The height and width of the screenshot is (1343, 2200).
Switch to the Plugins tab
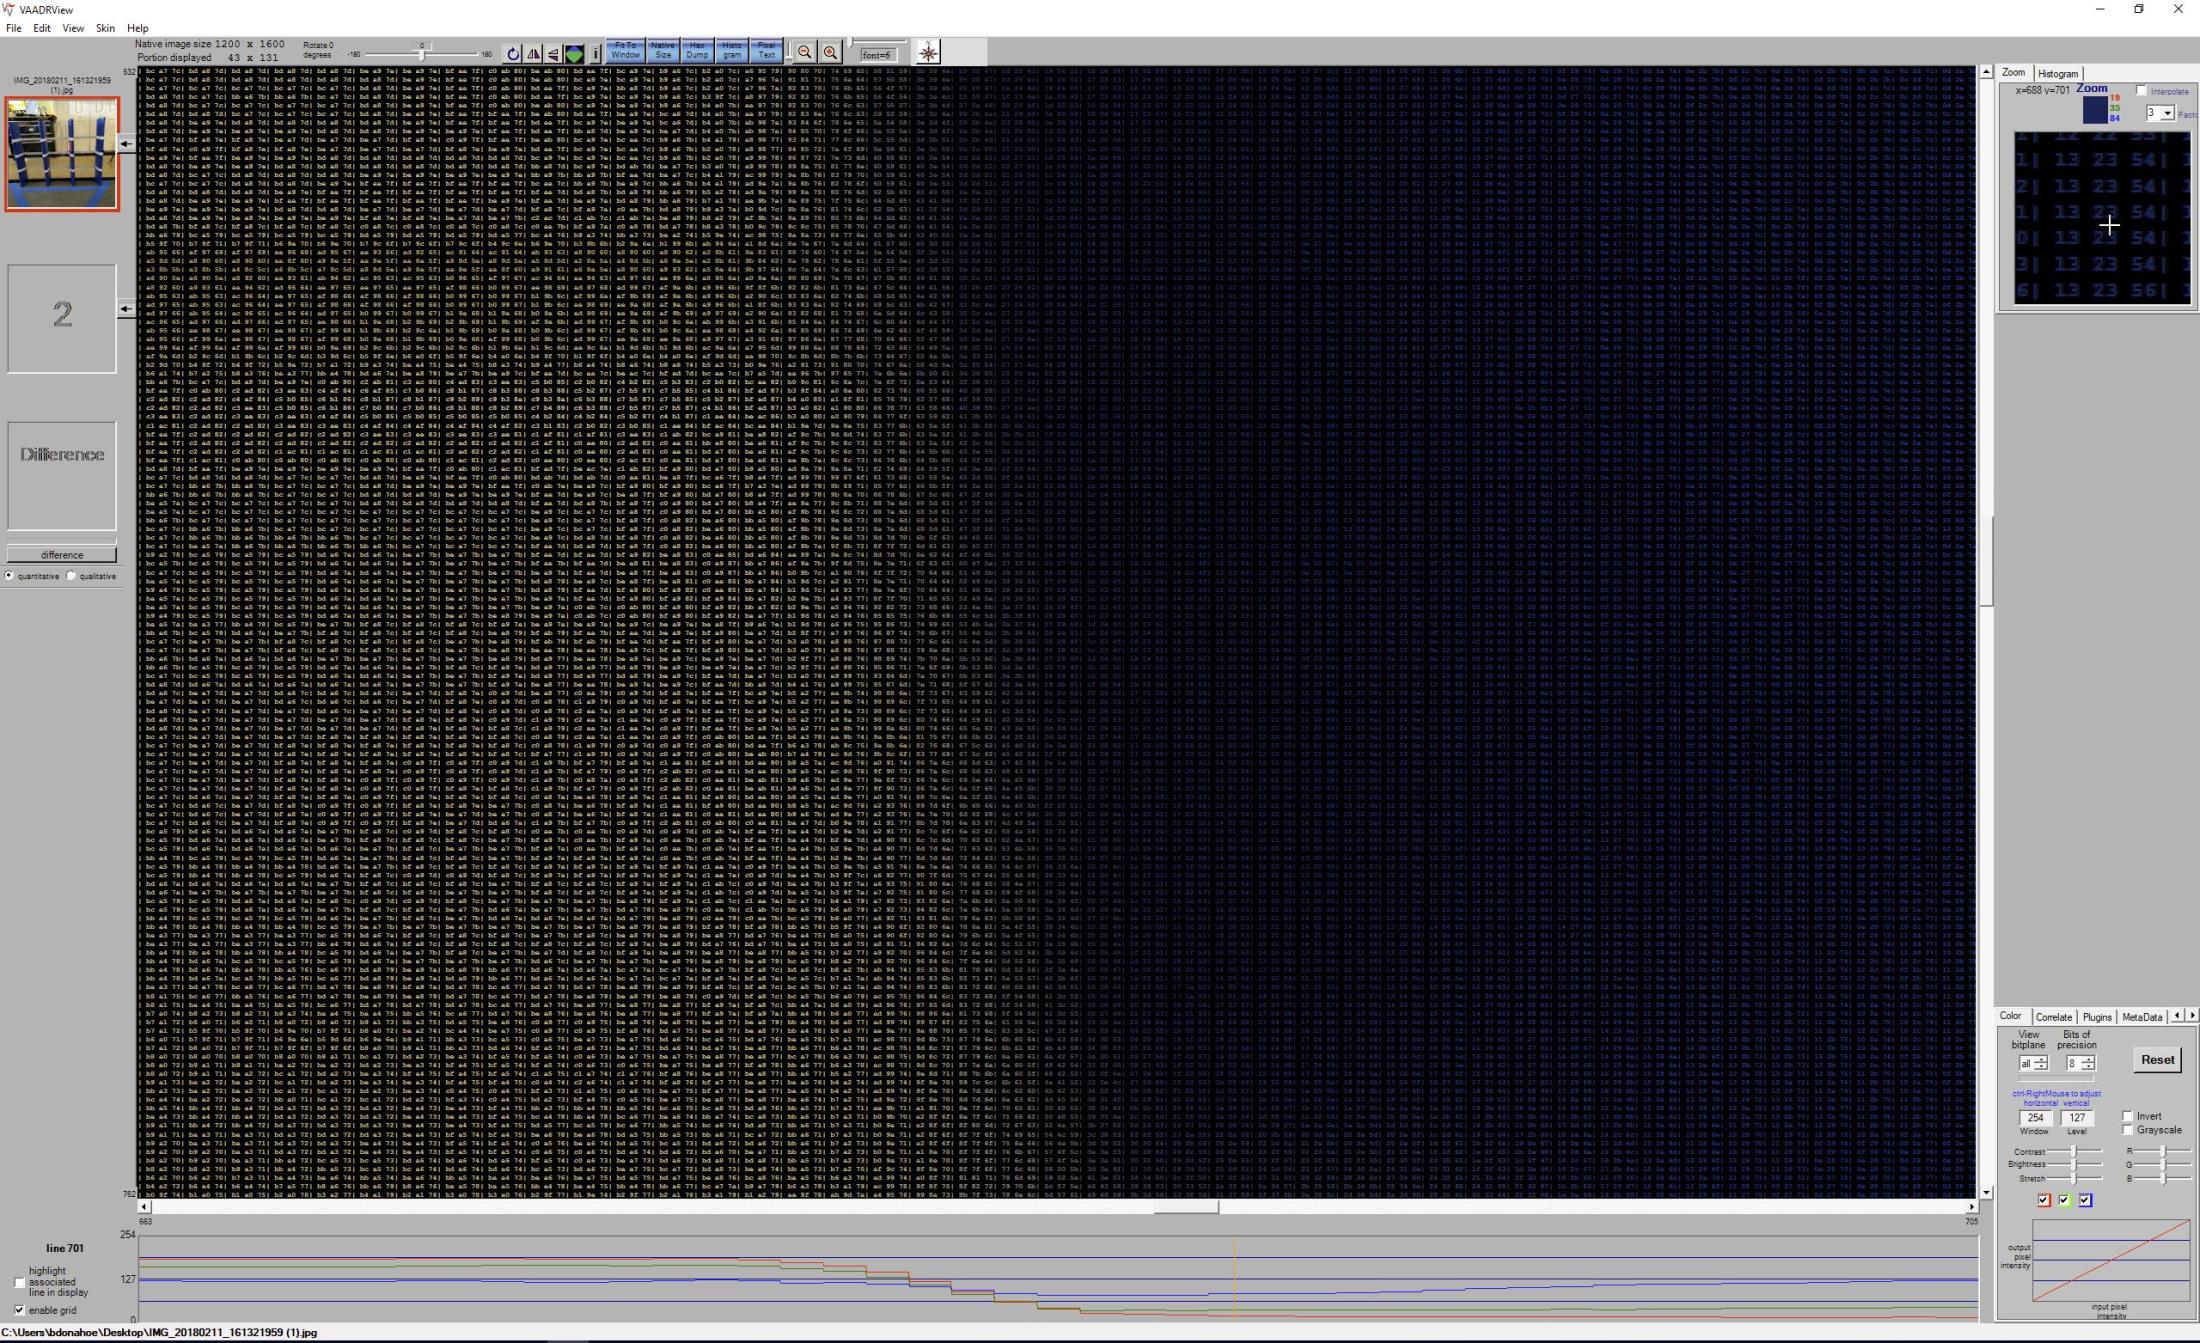[2097, 1017]
